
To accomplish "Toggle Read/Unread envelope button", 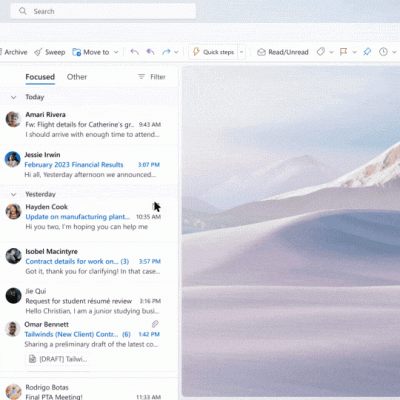I will 283,52.
